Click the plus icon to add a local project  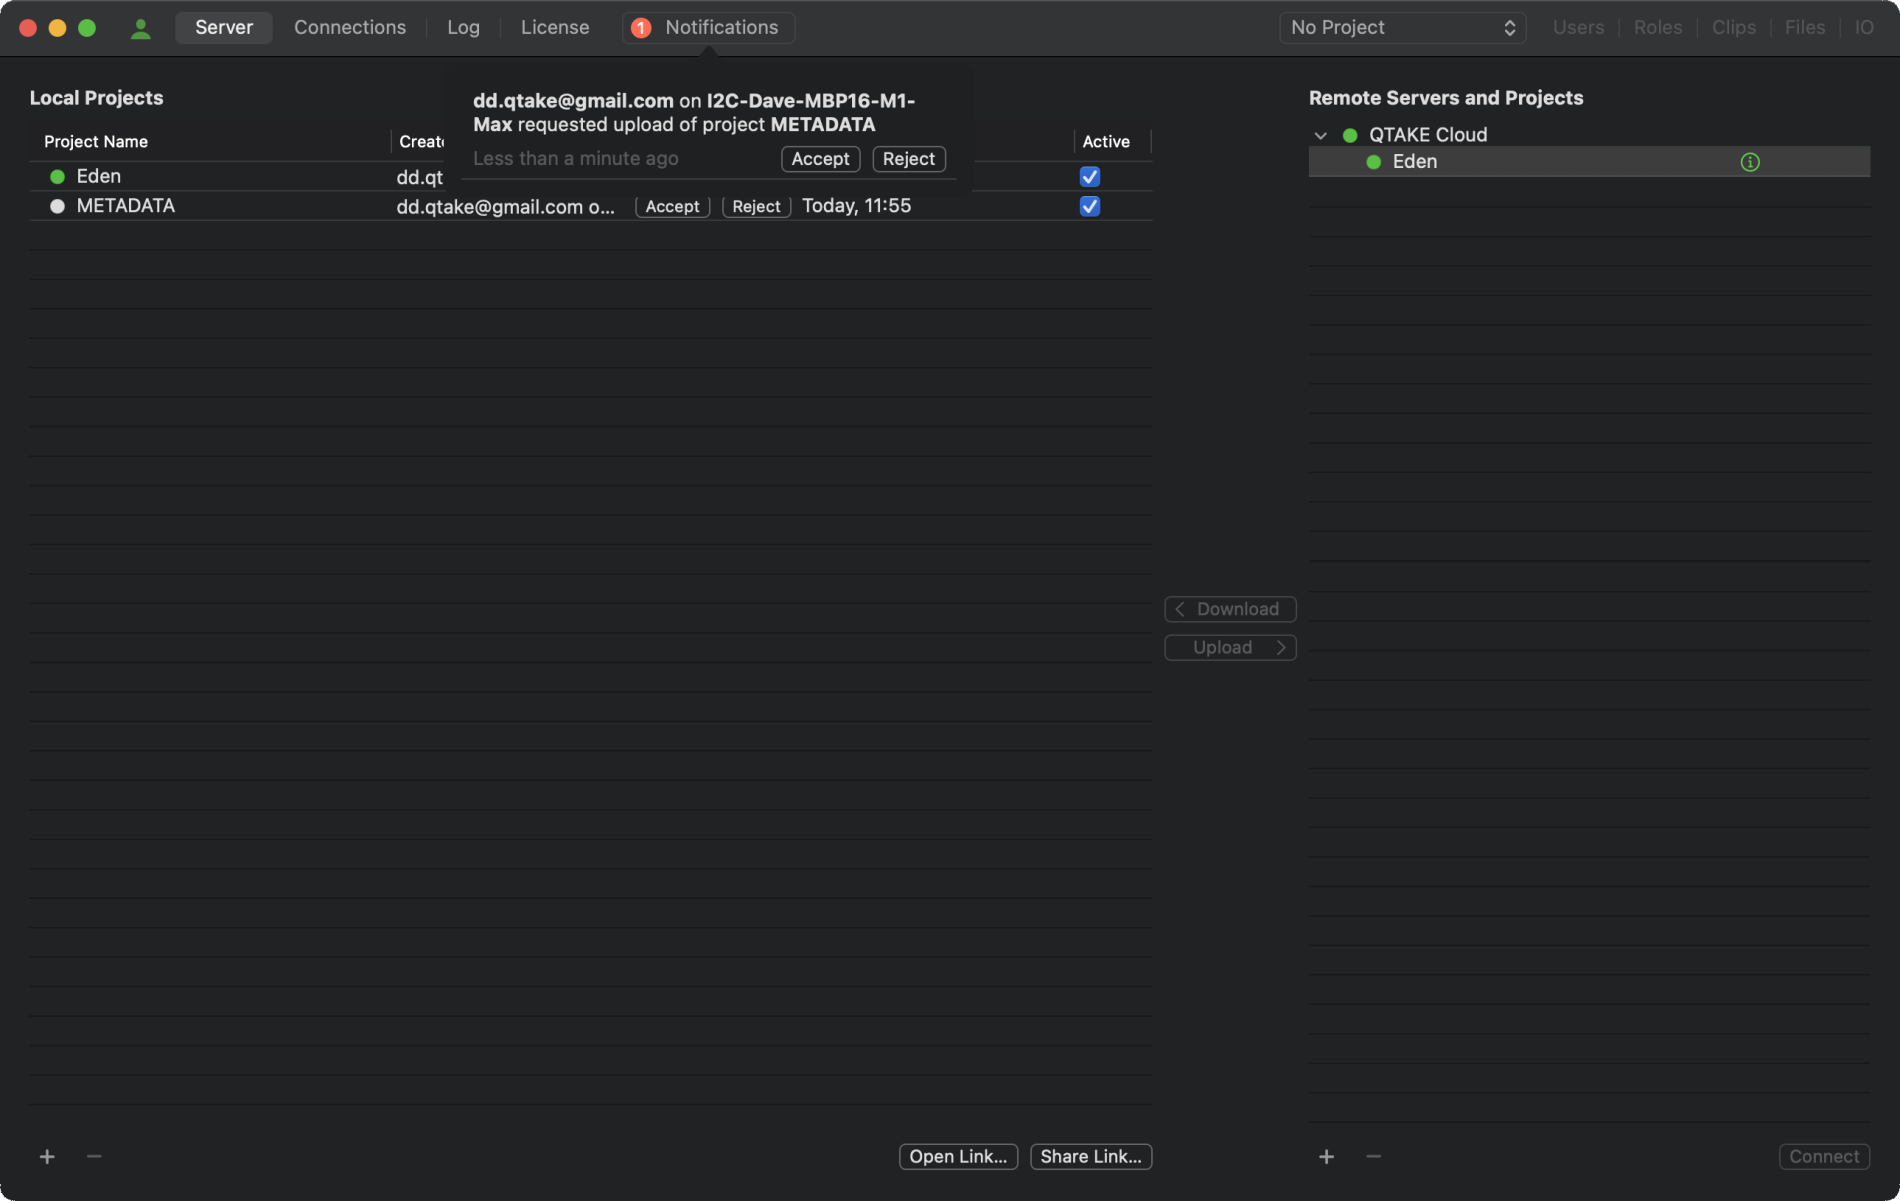[x=46, y=1156]
